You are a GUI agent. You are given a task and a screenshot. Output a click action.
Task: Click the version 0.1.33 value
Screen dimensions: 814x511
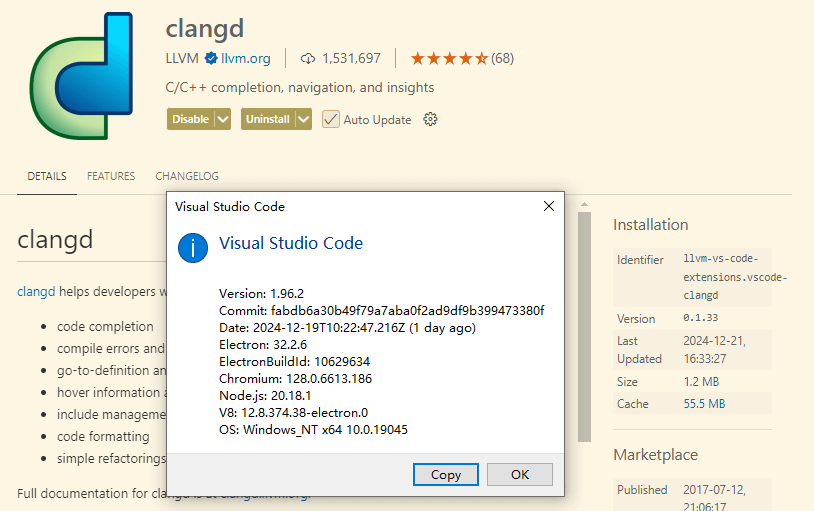pos(701,318)
